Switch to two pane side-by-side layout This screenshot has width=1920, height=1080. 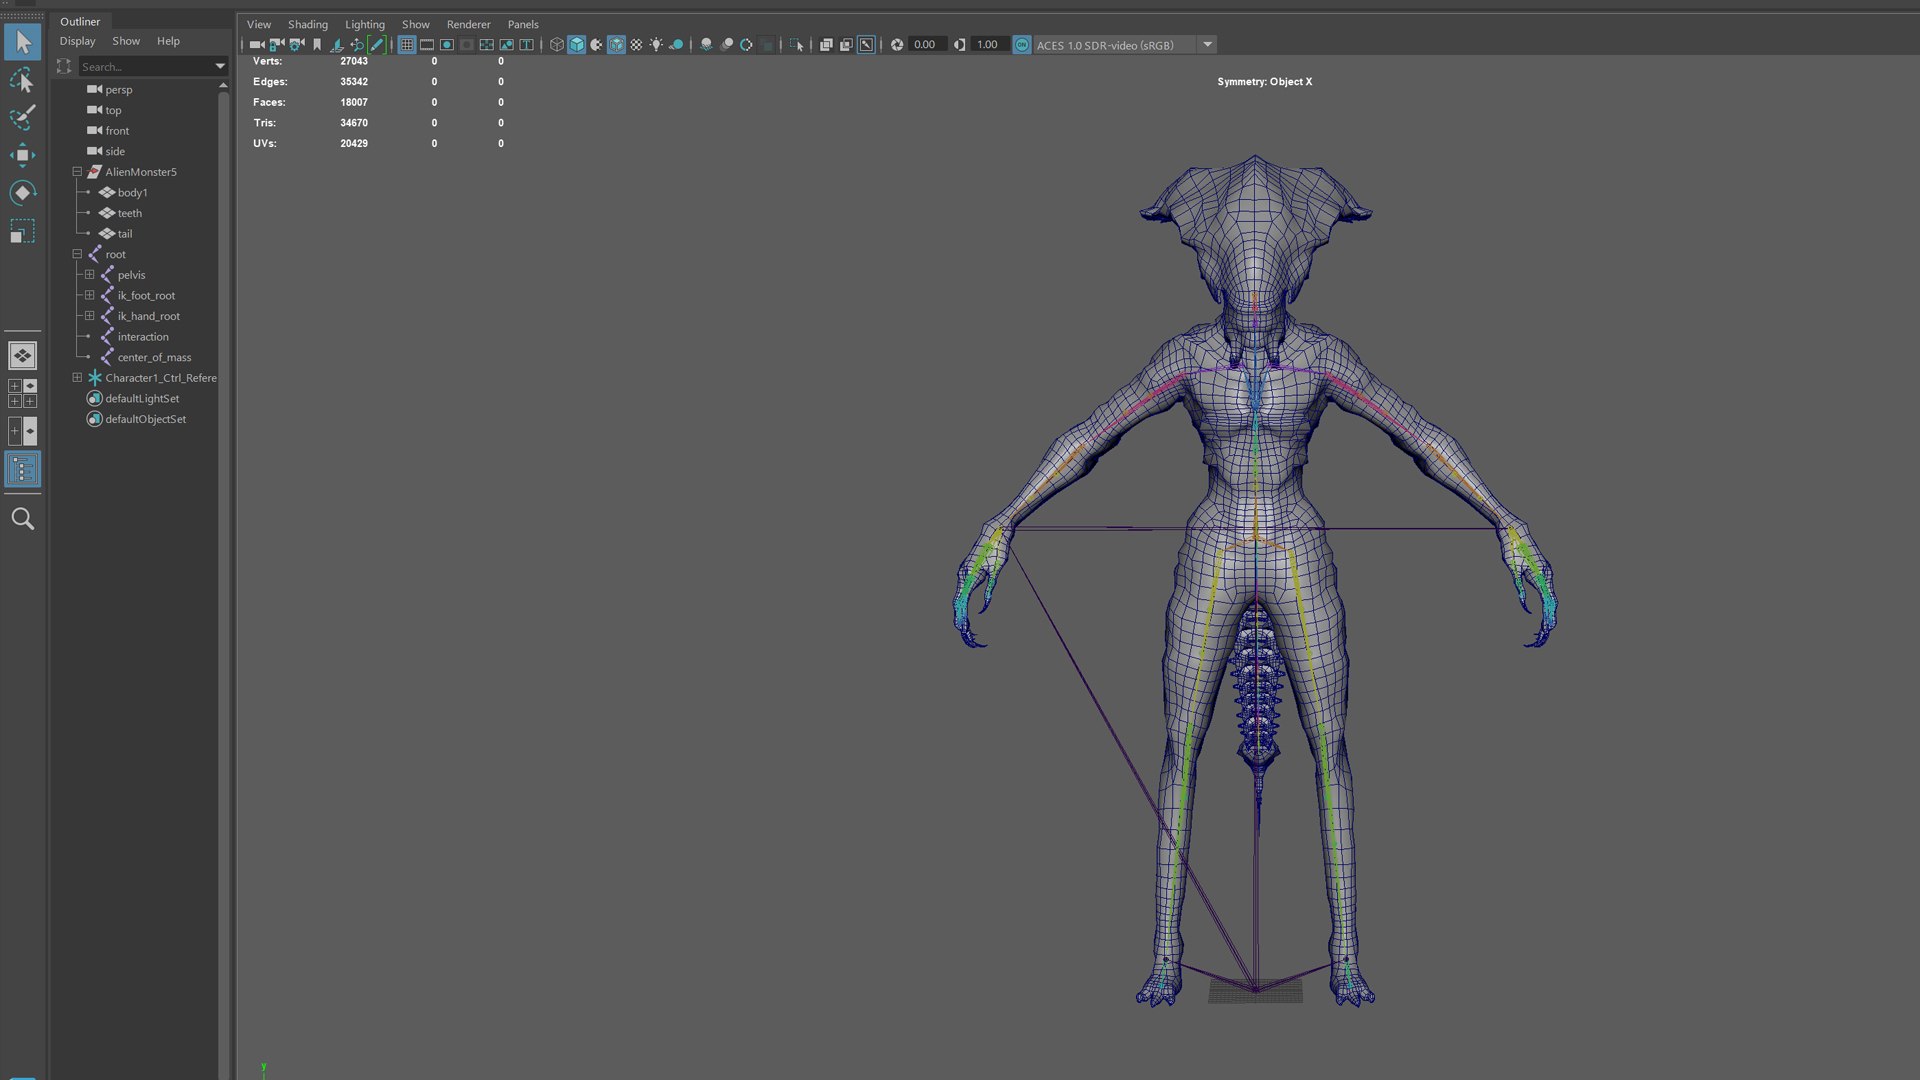pyautogui.click(x=22, y=431)
